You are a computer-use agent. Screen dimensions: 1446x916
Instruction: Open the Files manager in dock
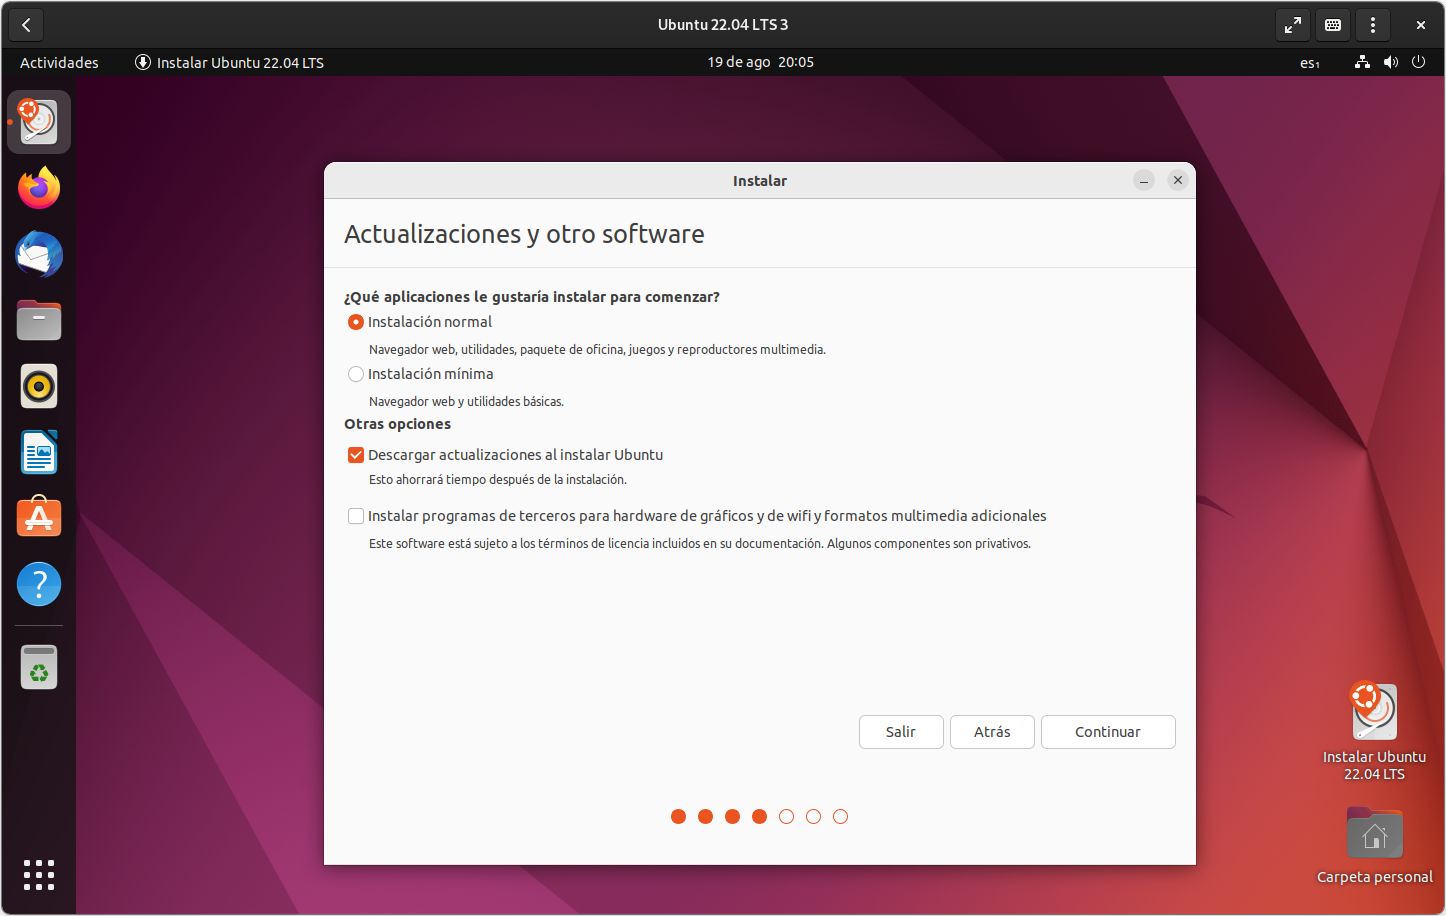tap(39, 321)
